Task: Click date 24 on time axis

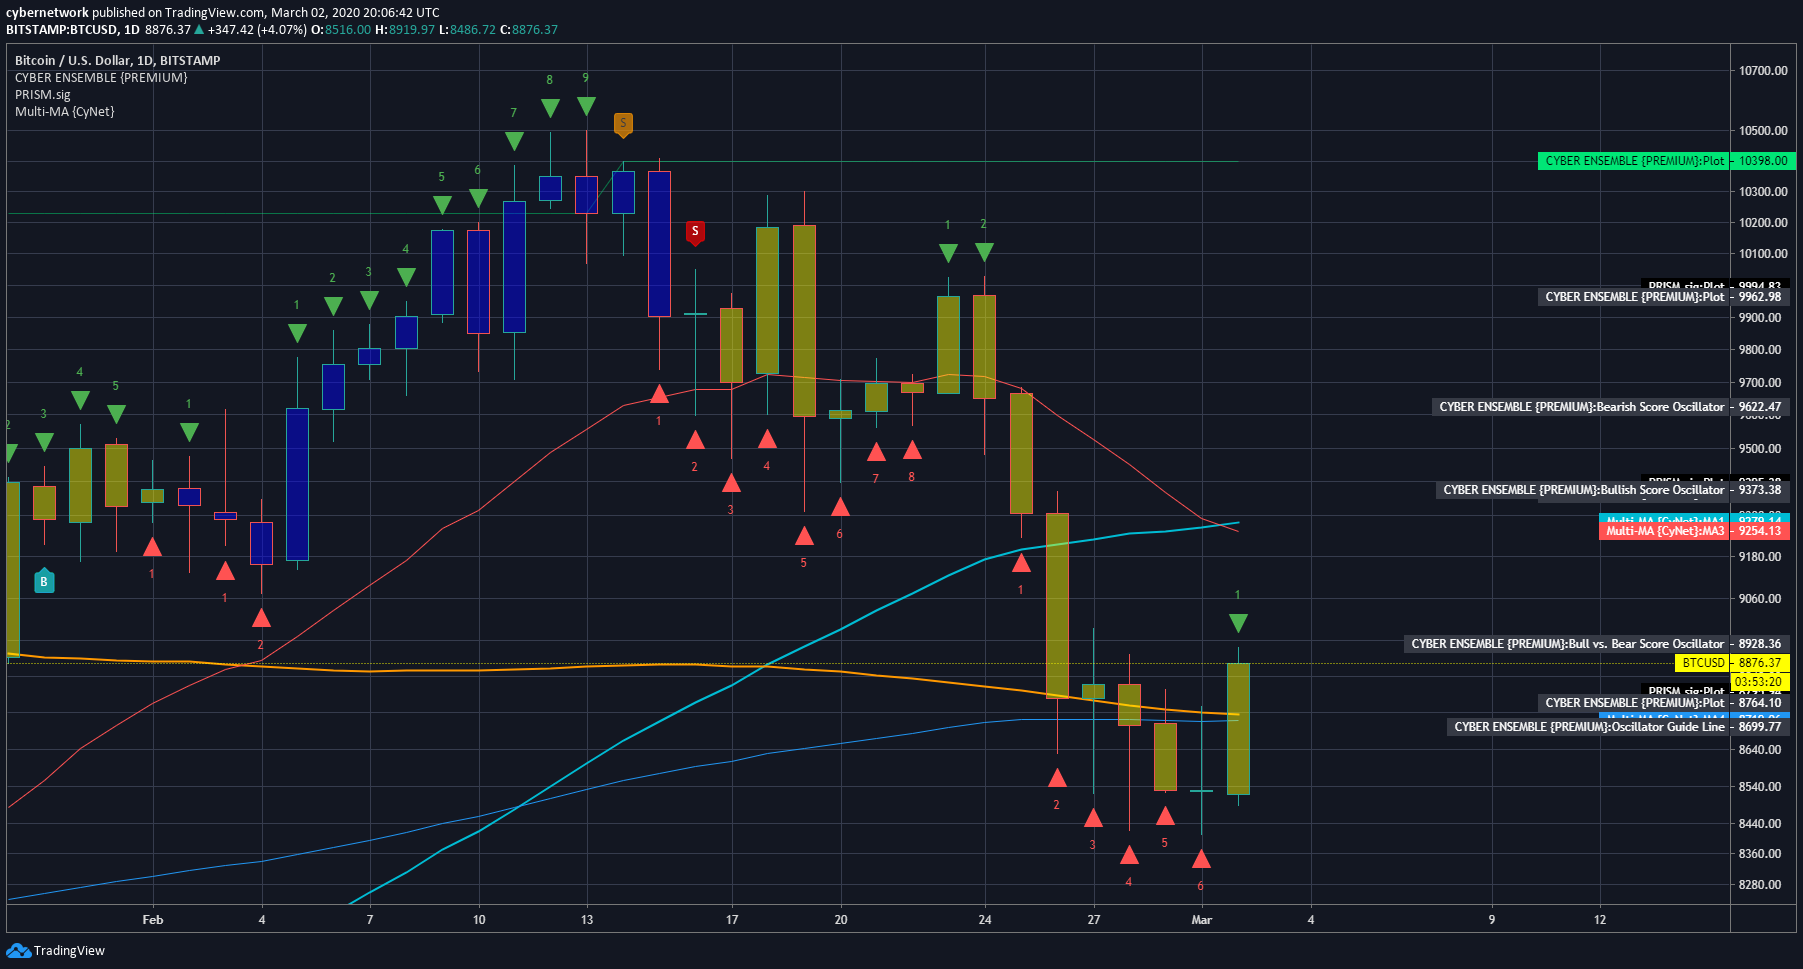Action: coord(985,920)
